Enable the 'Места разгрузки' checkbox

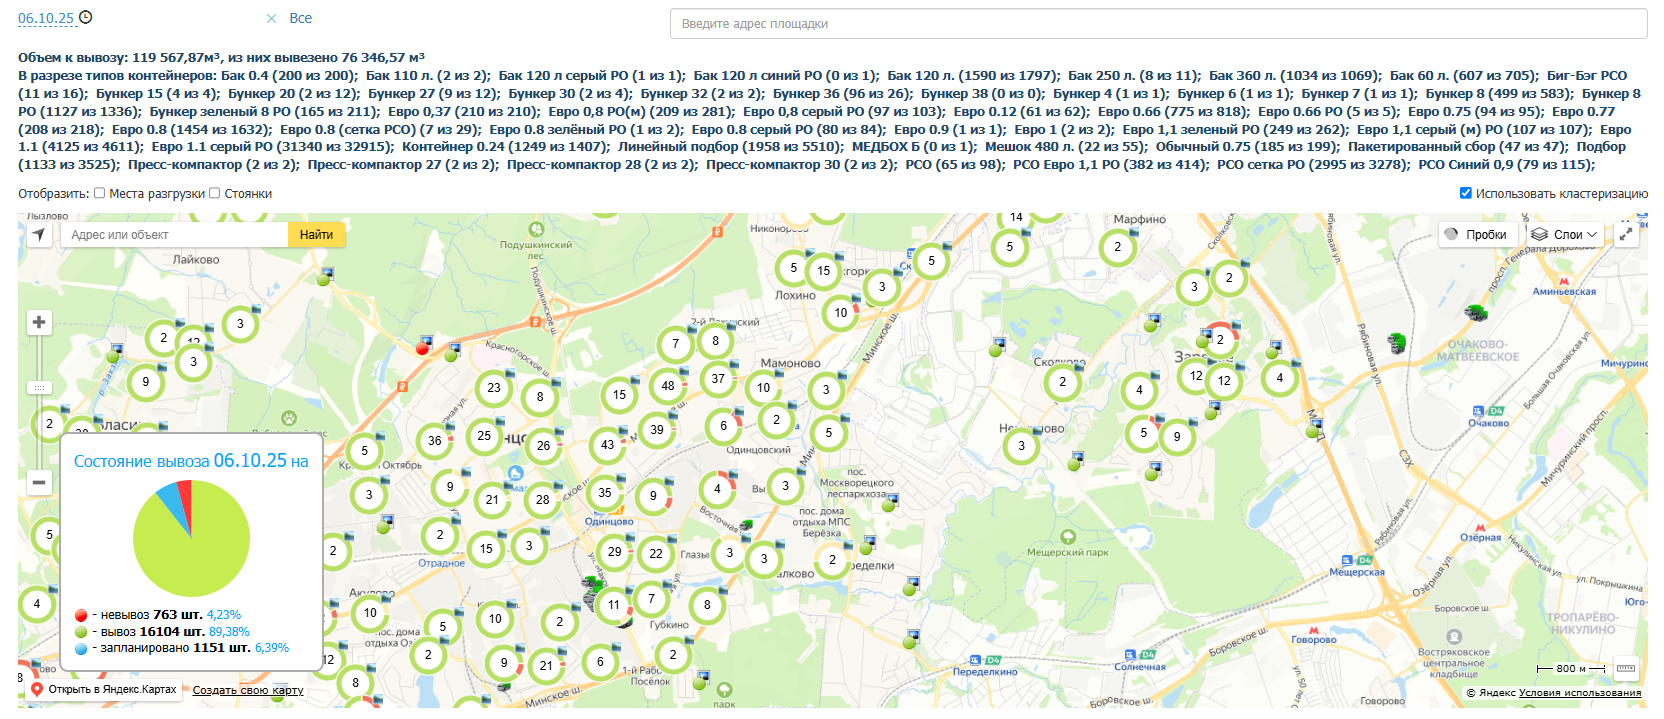pos(100,193)
